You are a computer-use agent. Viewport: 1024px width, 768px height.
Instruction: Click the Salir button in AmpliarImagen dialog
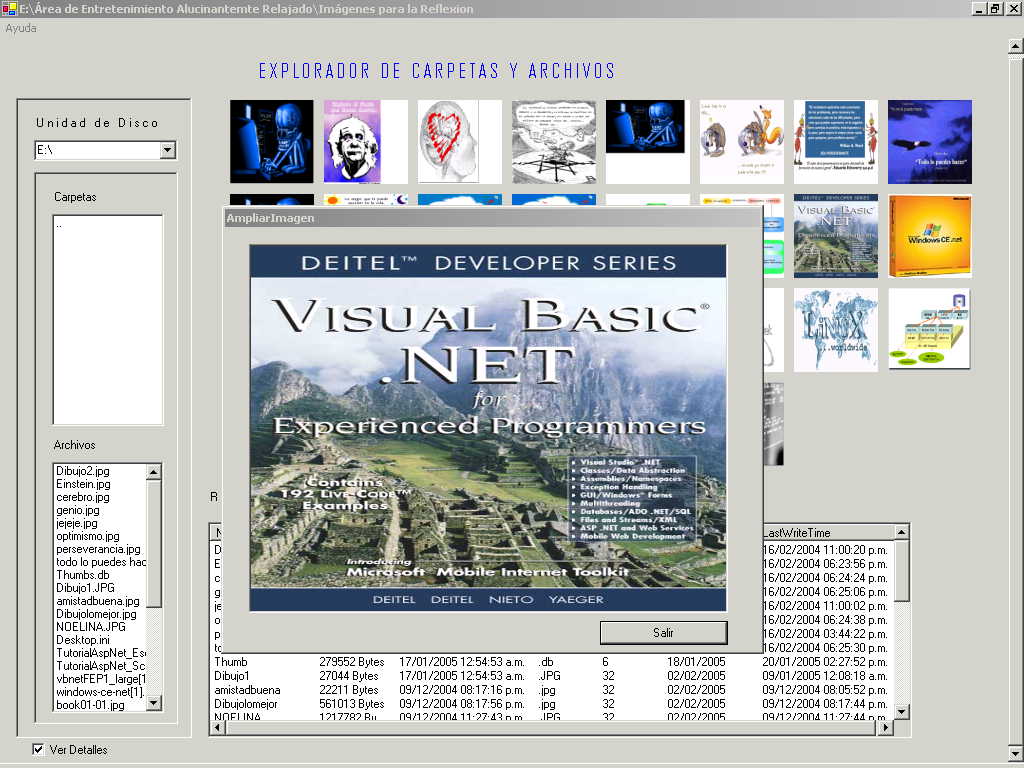click(x=663, y=632)
